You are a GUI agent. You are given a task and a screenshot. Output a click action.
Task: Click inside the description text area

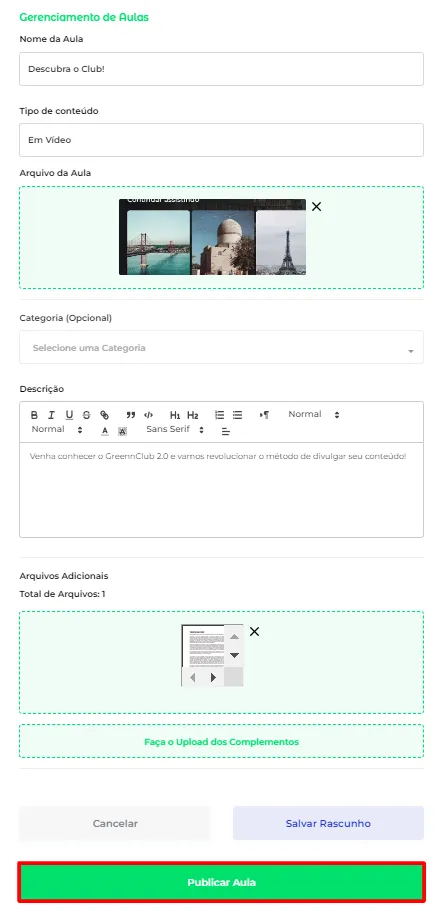(x=221, y=490)
